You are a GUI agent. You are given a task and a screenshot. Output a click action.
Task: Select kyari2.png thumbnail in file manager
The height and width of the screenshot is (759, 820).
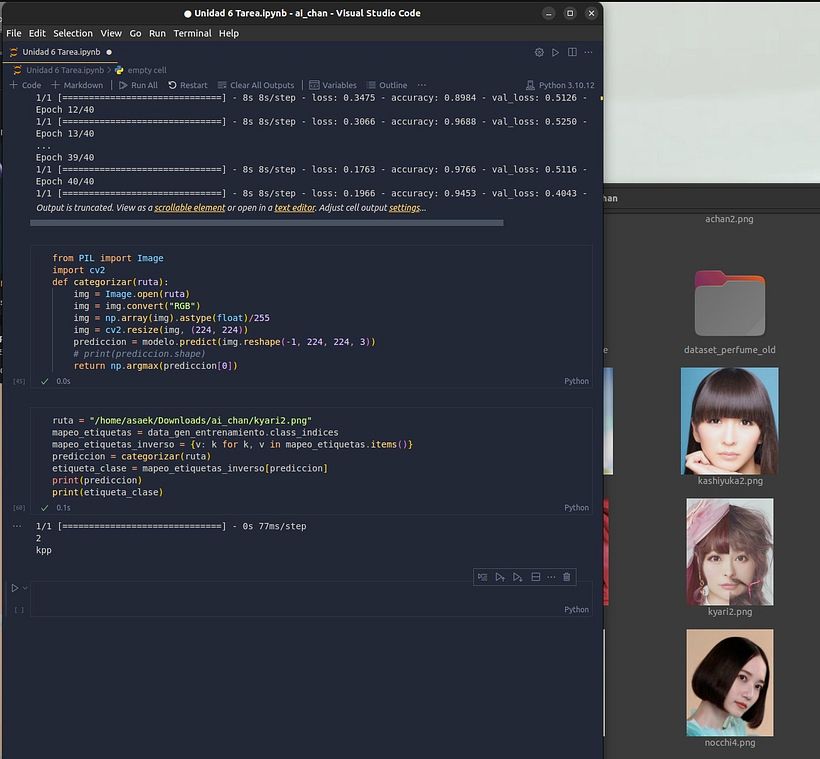tap(730, 551)
